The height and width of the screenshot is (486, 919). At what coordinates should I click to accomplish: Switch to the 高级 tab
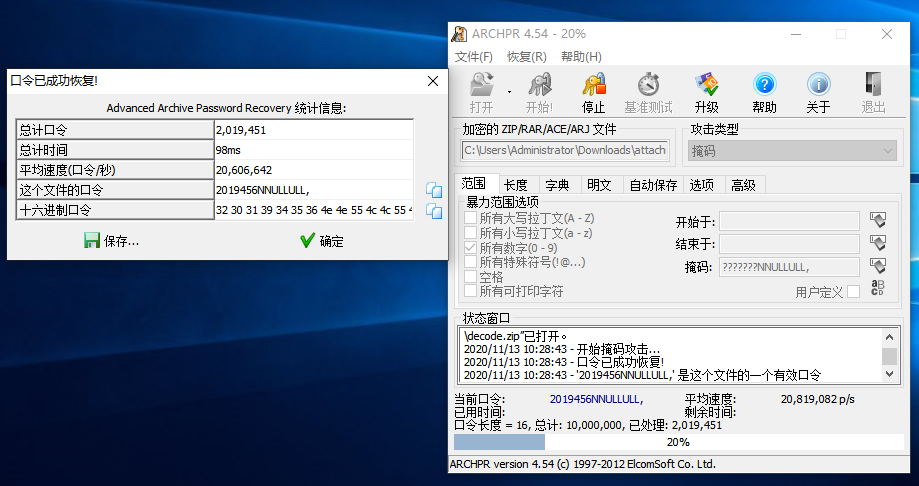click(743, 185)
